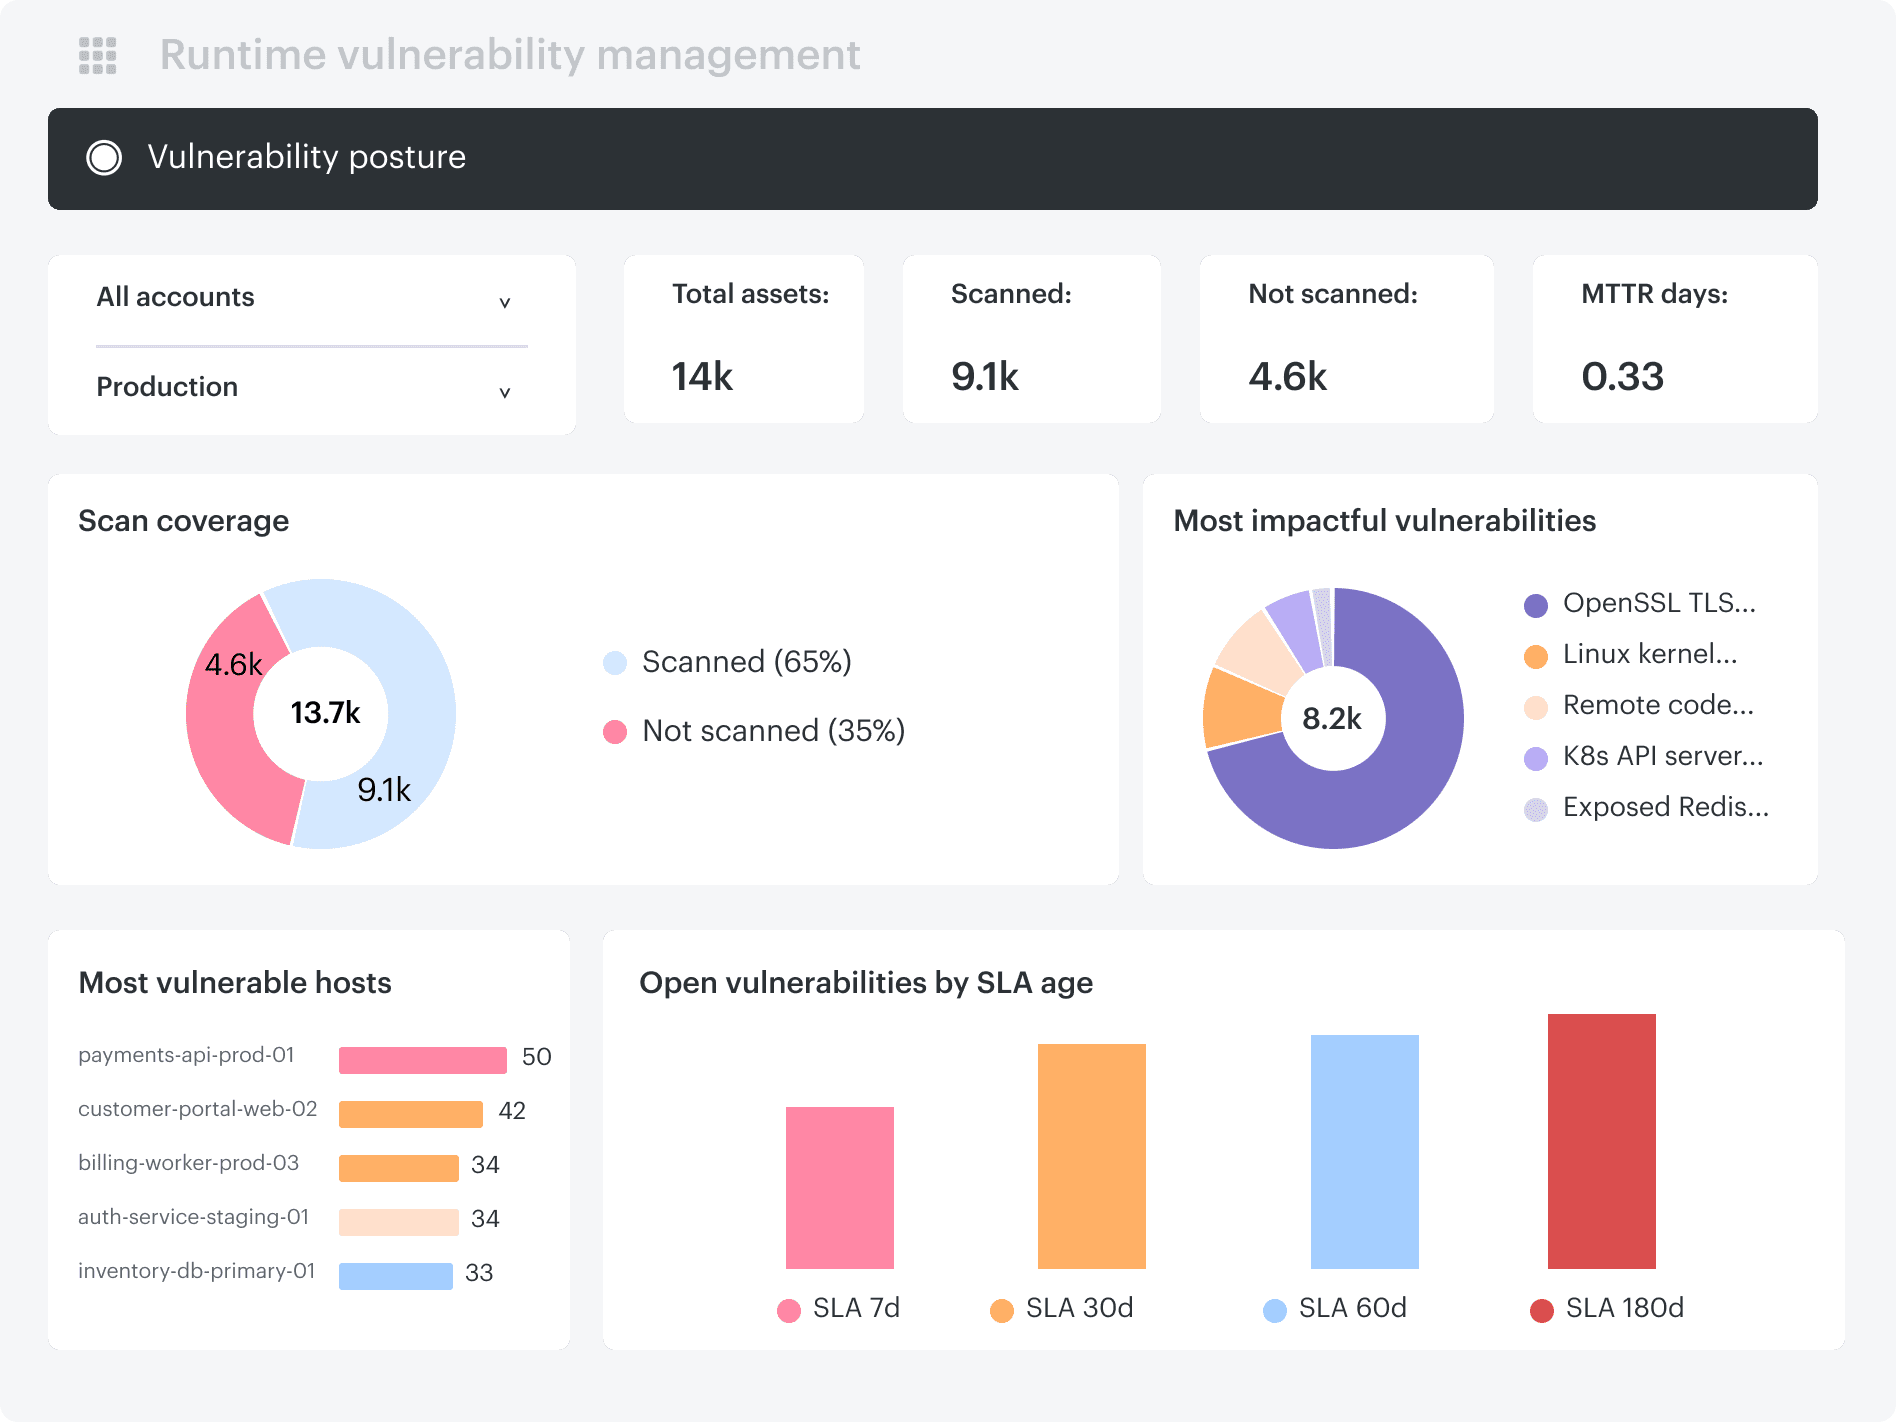Viewport: 1896px width, 1422px height.
Task: View the MTTR days 0.33 card
Action: pyautogui.click(x=1675, y=339)
